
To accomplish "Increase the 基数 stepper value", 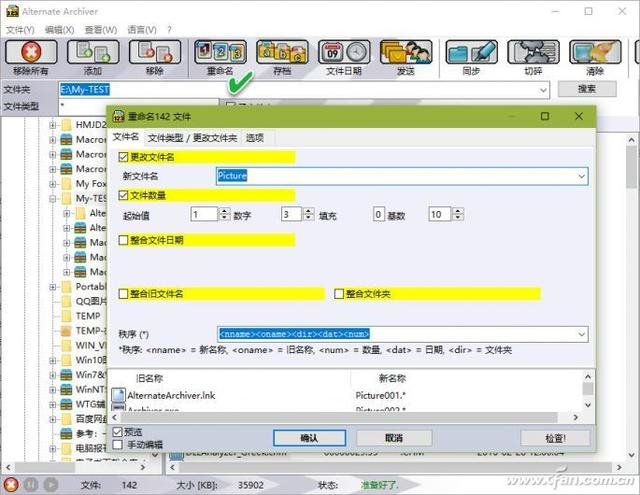I will (458, 211).
